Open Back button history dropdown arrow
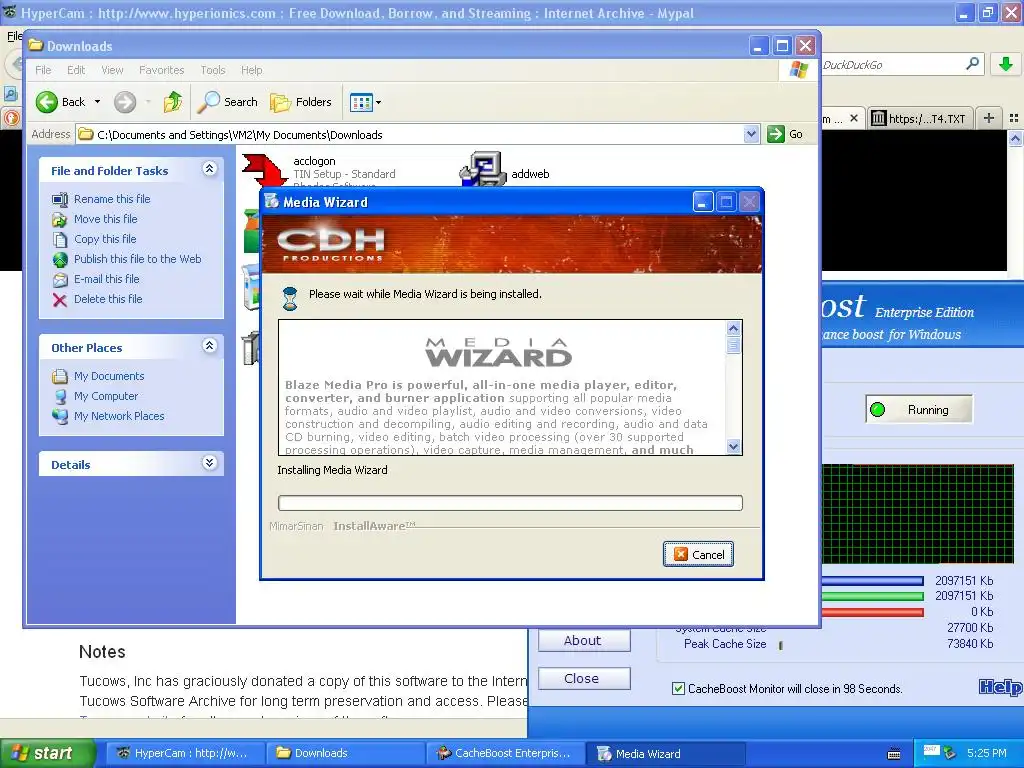Viewport: 1024px width, 768px height. (97, 102)
